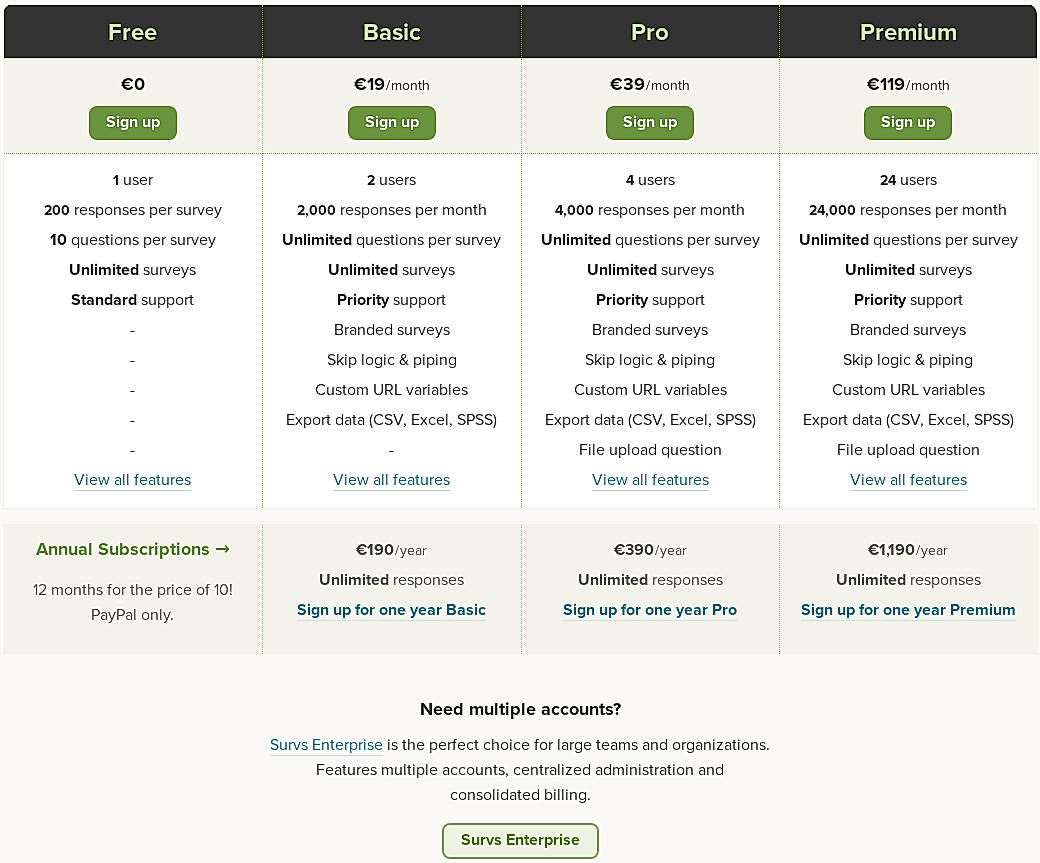Select Sign up for one year Pro
Viewport: 1040px width, 863px height.
point(650,610)
